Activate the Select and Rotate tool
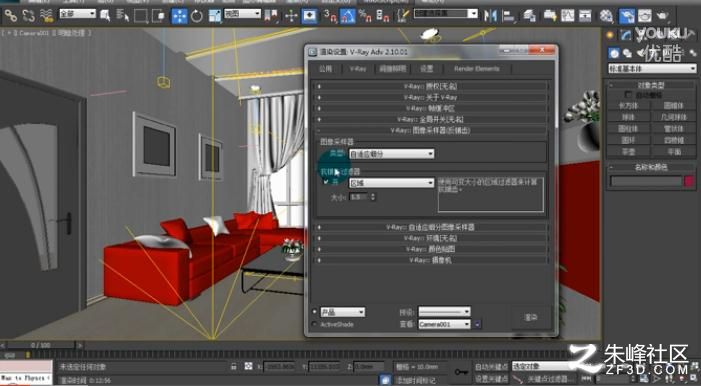Viewport: 701px width, 386px height. [197, 16]
